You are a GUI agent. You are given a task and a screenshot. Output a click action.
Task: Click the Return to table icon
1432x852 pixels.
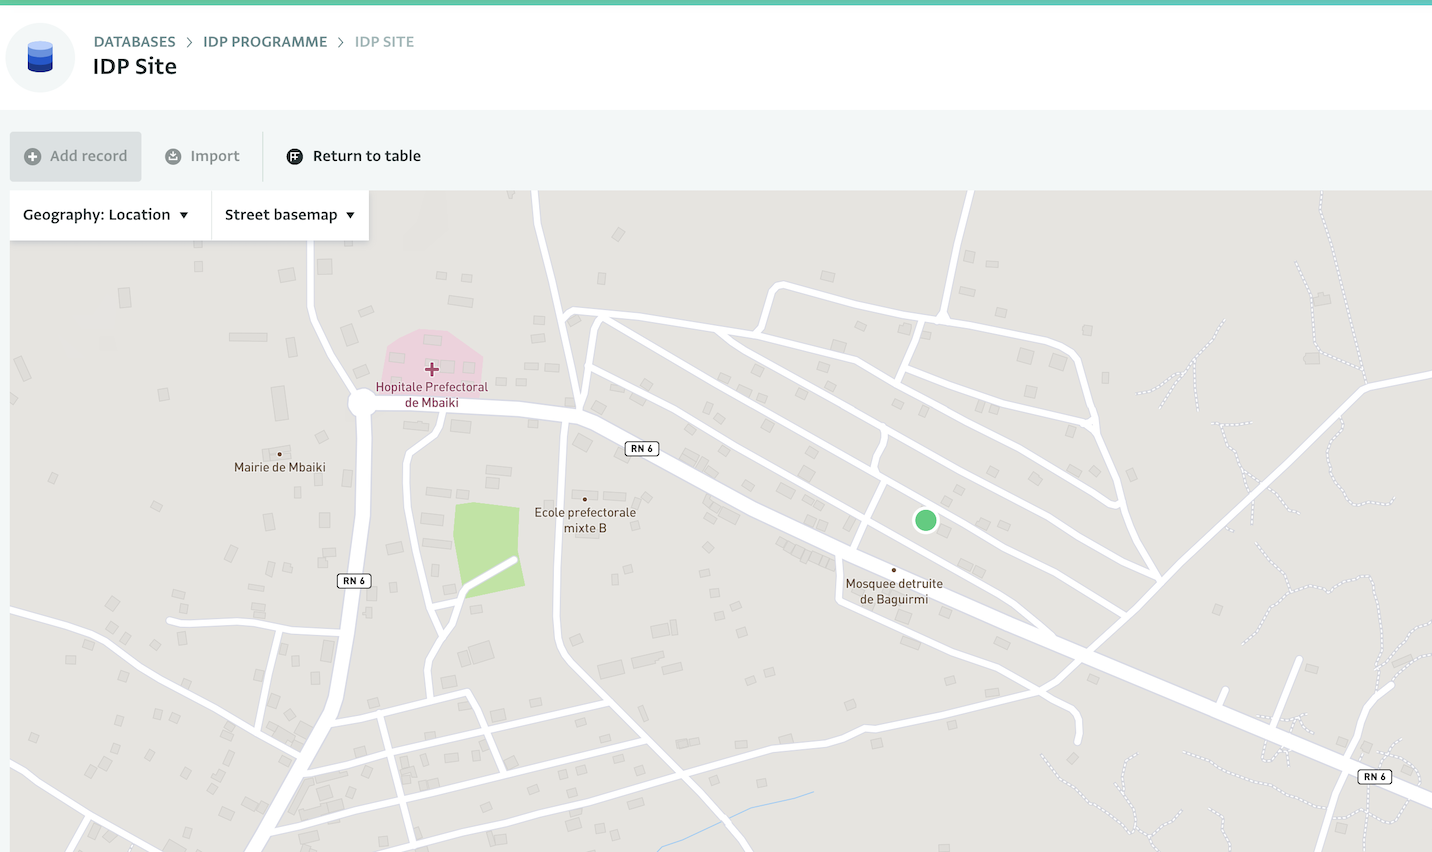pyautogui.click(x=295, y=157)
